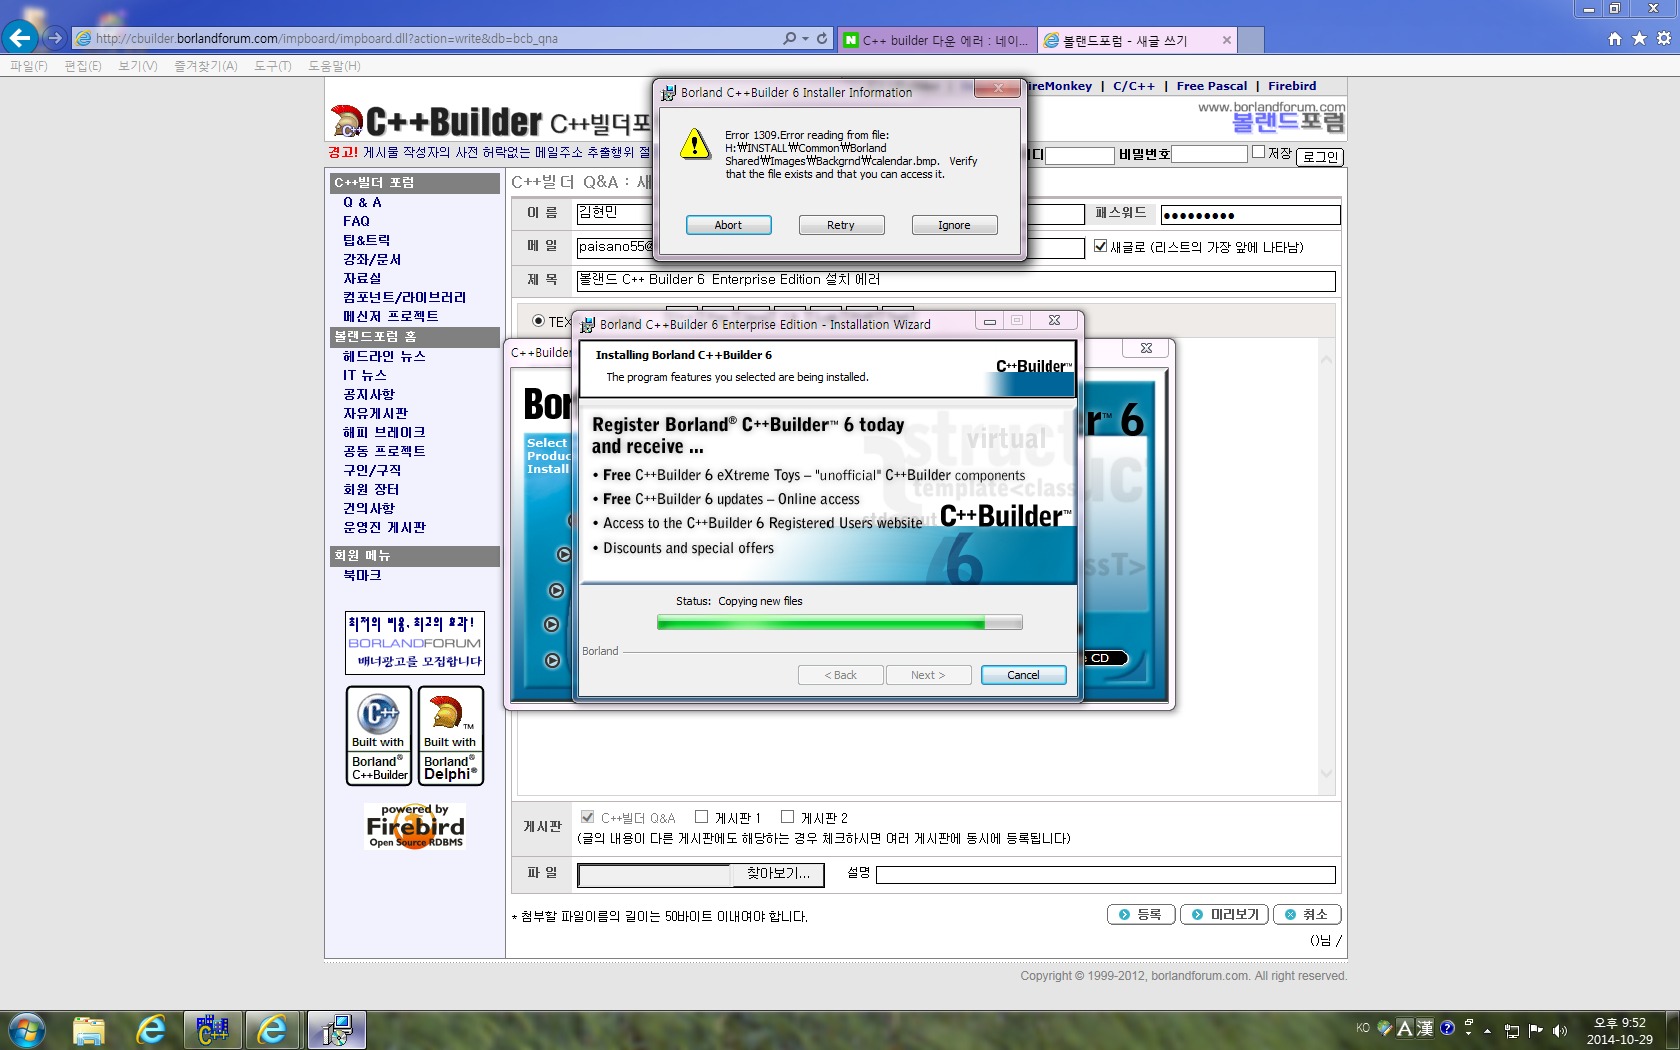The width and height of the screenshot is (1680, 1050).
Task: Select the TEXT radio button
Action: (539, 321)
